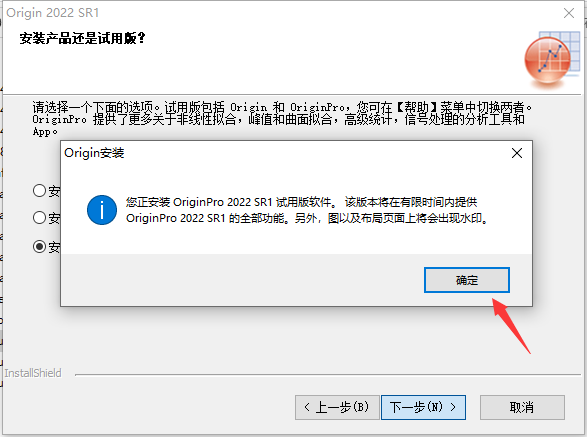The height and width of the screenshot is (437, 587).
Task: Close the Origin 2022 SR1 installer window
Action: (x=569, y=13)
